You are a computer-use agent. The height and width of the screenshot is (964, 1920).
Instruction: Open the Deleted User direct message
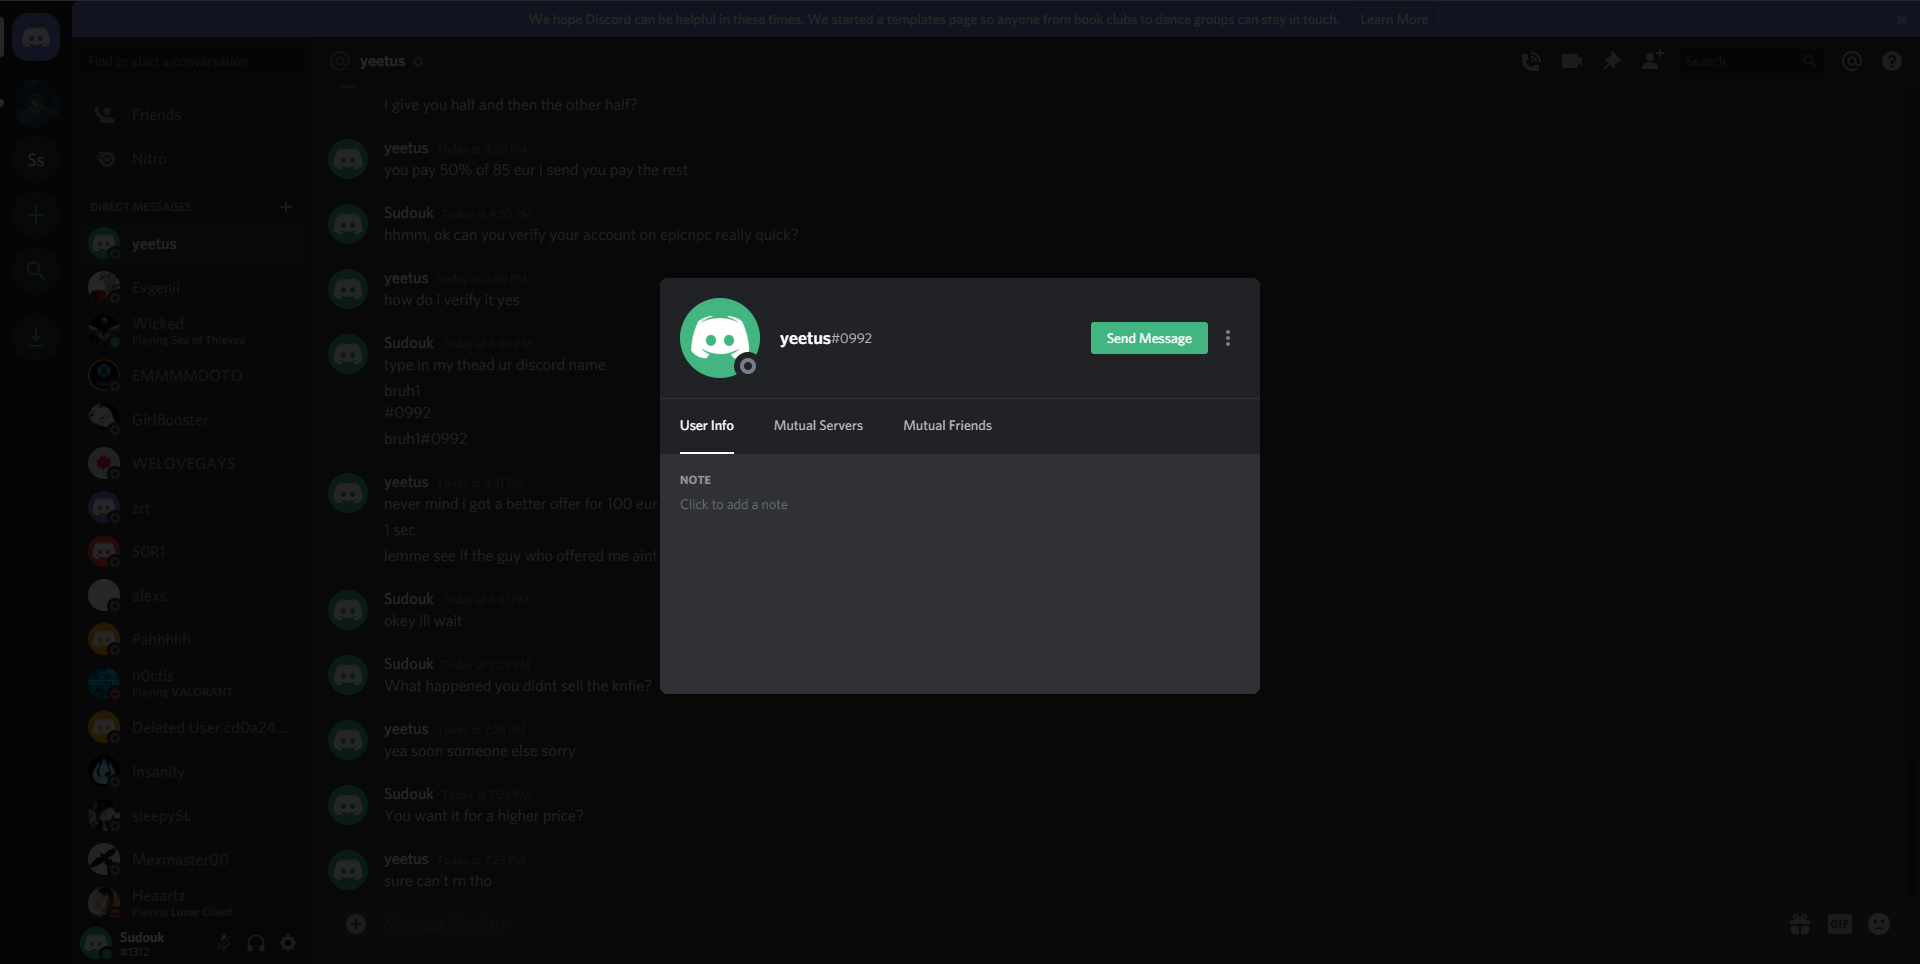(x=192, y=728)
